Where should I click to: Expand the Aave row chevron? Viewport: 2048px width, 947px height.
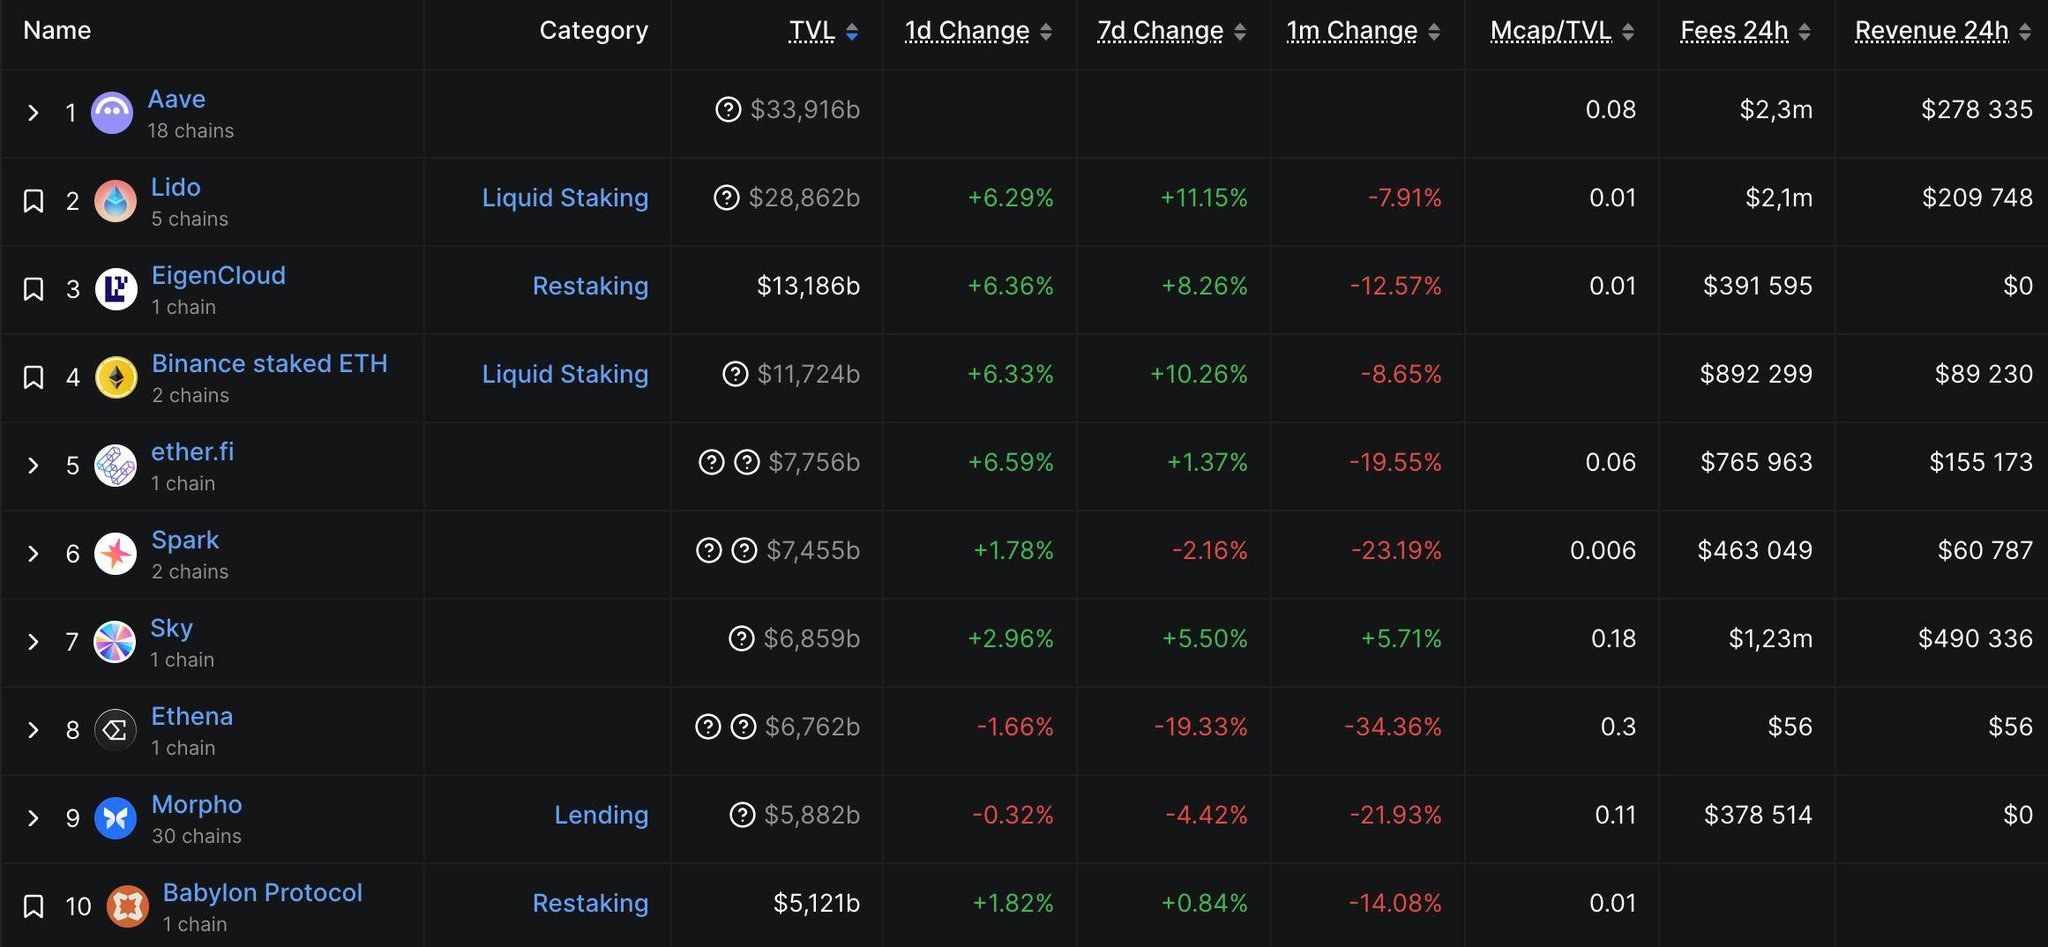click(x=33, y=113)
